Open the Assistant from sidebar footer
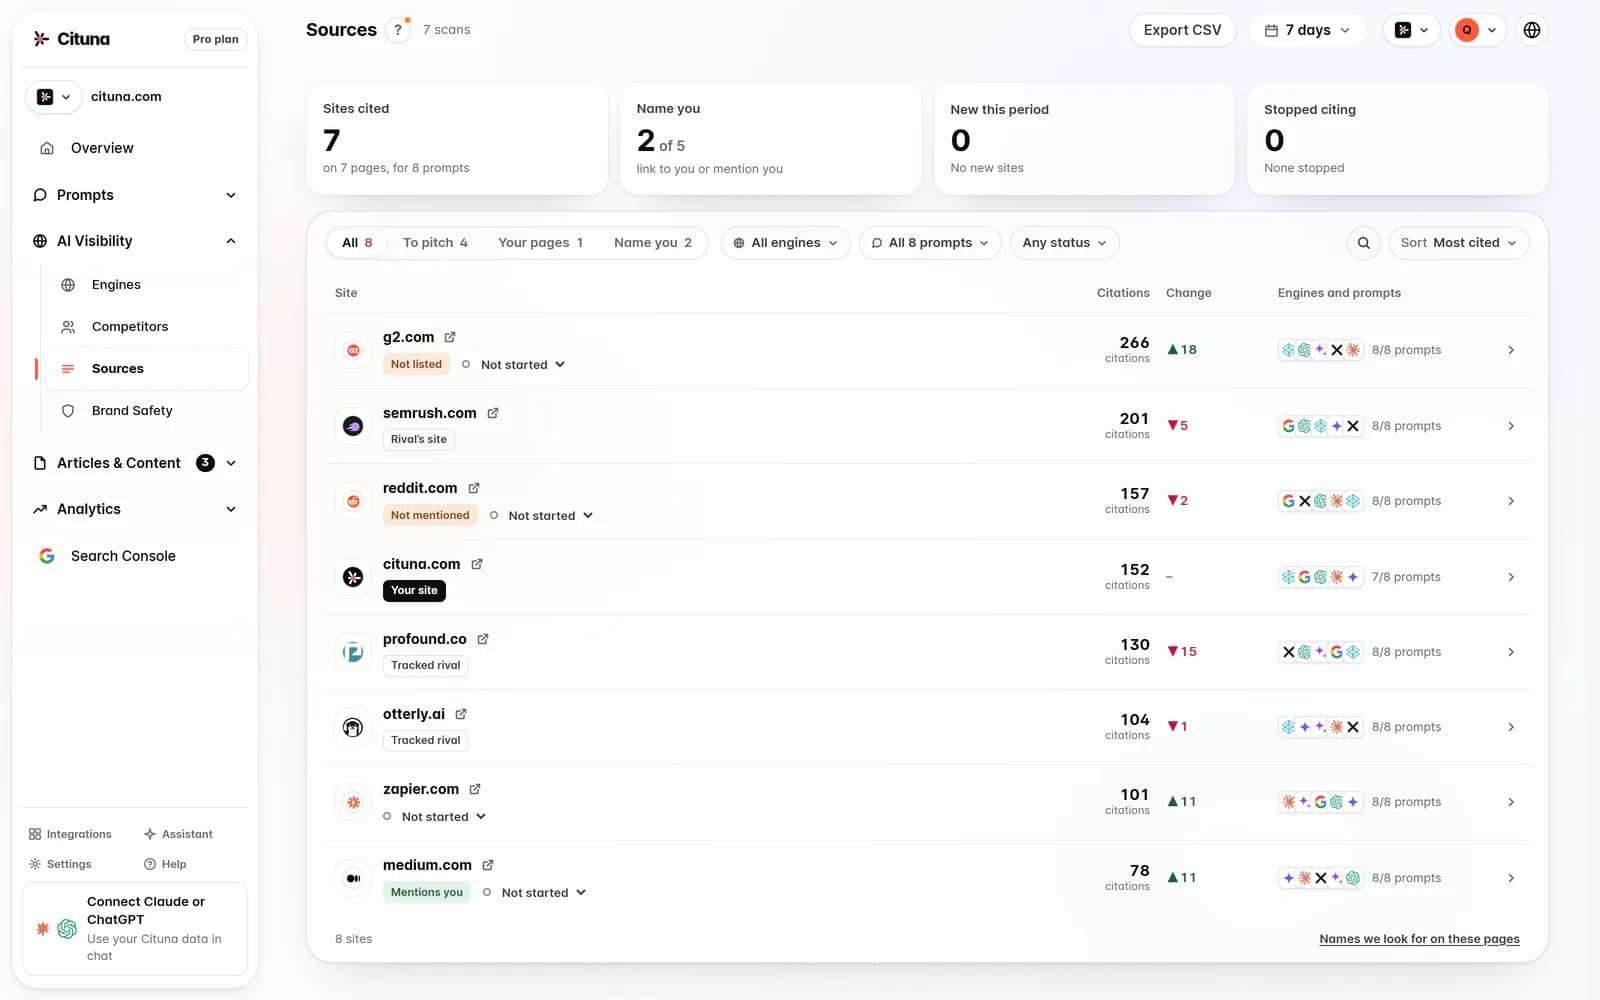 pyautogui.click(x=178, y=834)
